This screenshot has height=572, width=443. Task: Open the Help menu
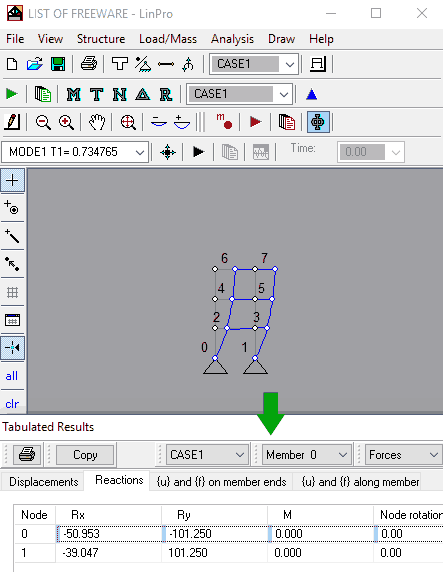(321, 39)
